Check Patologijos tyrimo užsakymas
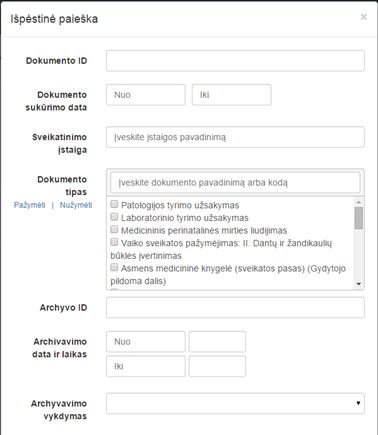 tap(114, 204)
